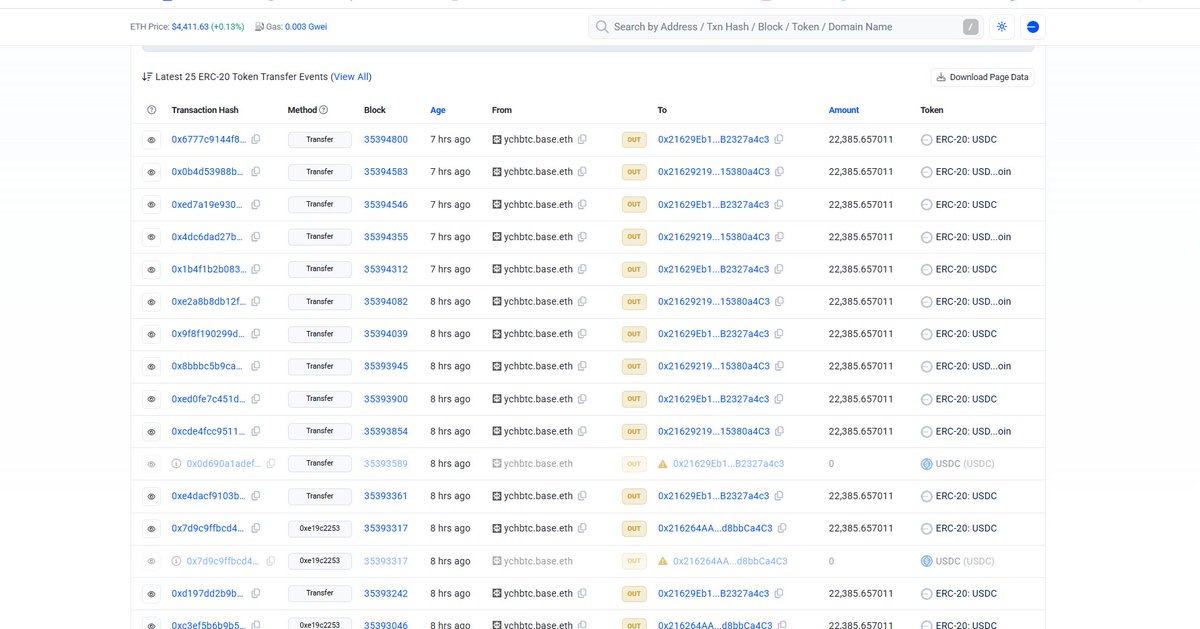Viewport: 1200px width, 629px height.
Task: Open the gas tracker 0.003 Gwei
Action: pyautogui.click(x=306, y=27)
